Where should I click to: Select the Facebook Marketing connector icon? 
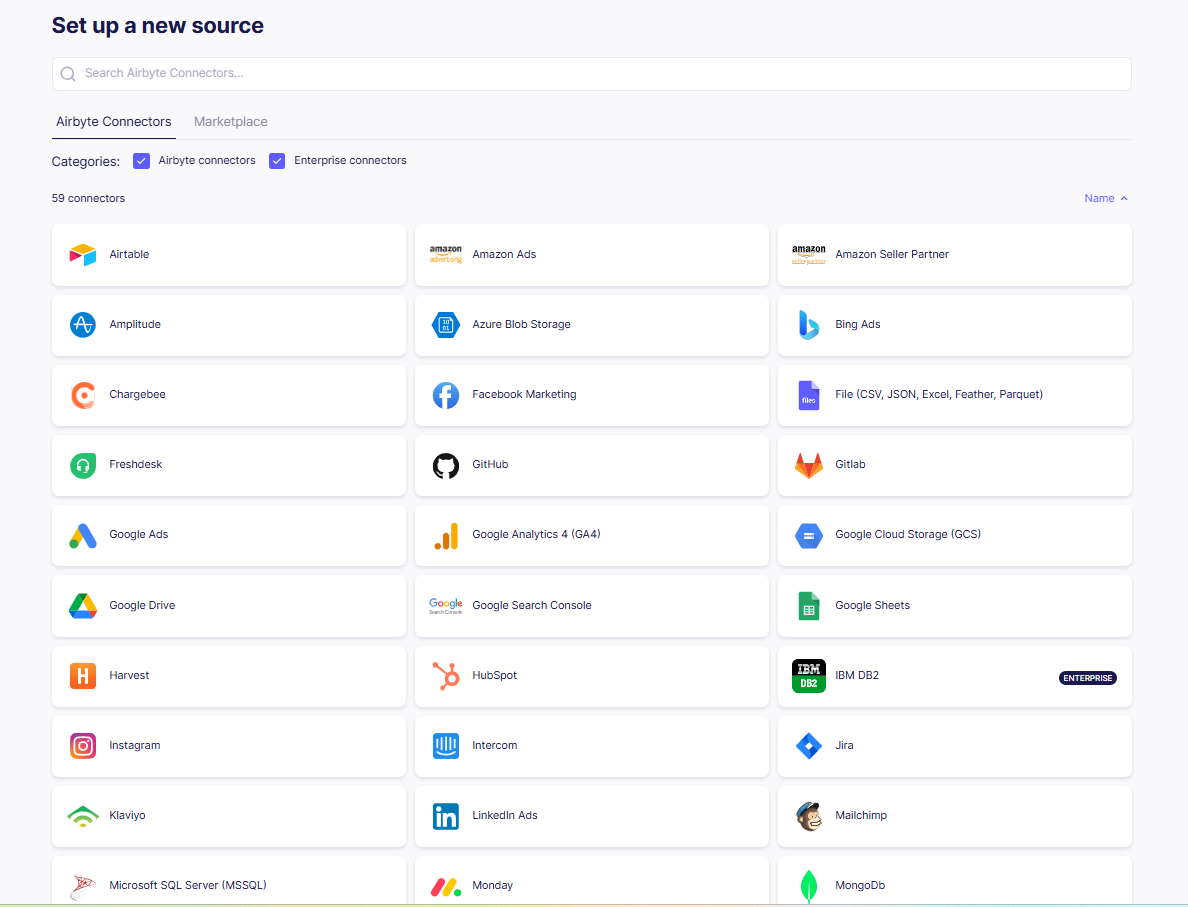pyautogui.click(x=445, y=394)
